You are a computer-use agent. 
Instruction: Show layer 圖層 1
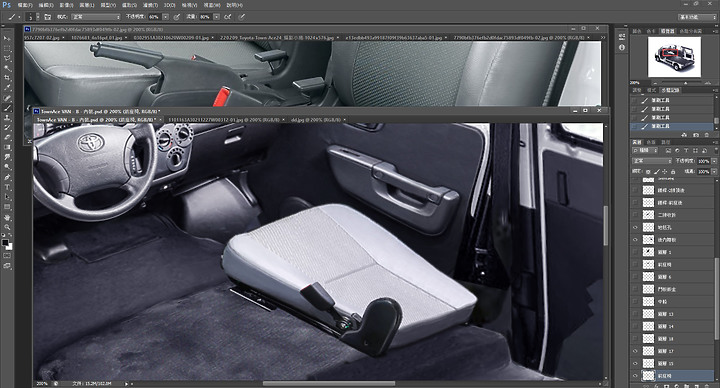(636, 252)
